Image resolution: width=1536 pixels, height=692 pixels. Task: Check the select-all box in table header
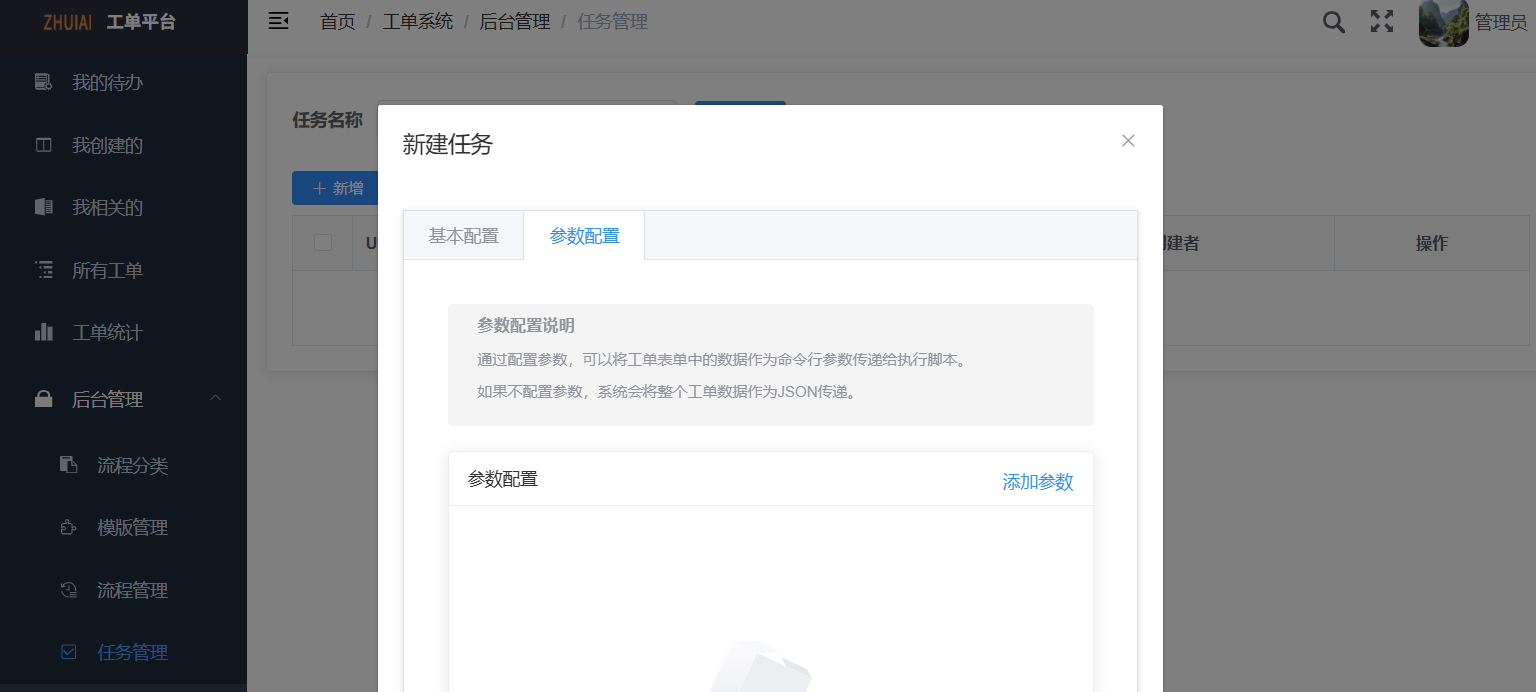(x=322, y=243)
